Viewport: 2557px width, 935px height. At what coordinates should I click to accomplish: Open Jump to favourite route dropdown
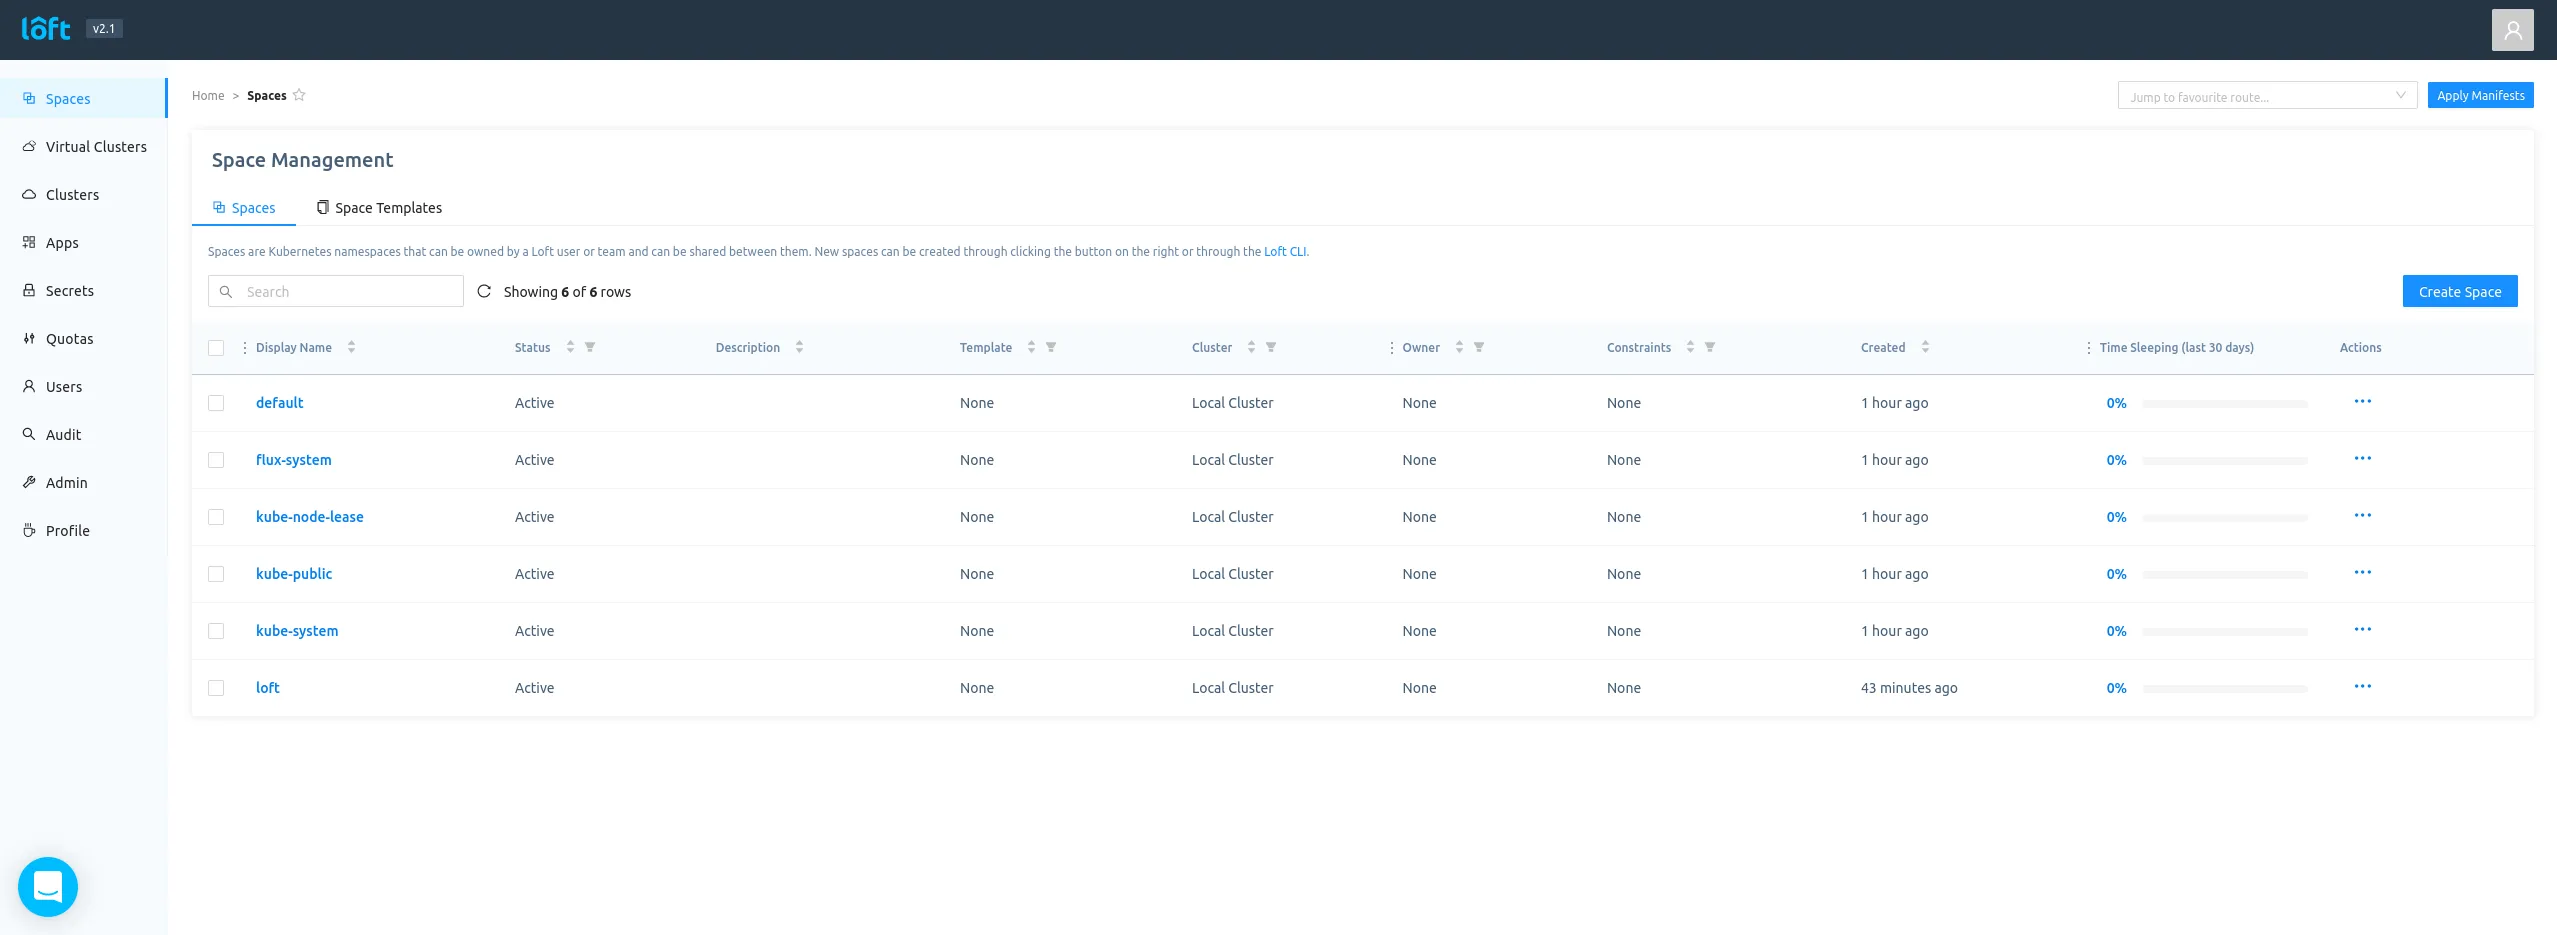(x=2267, y=96)
